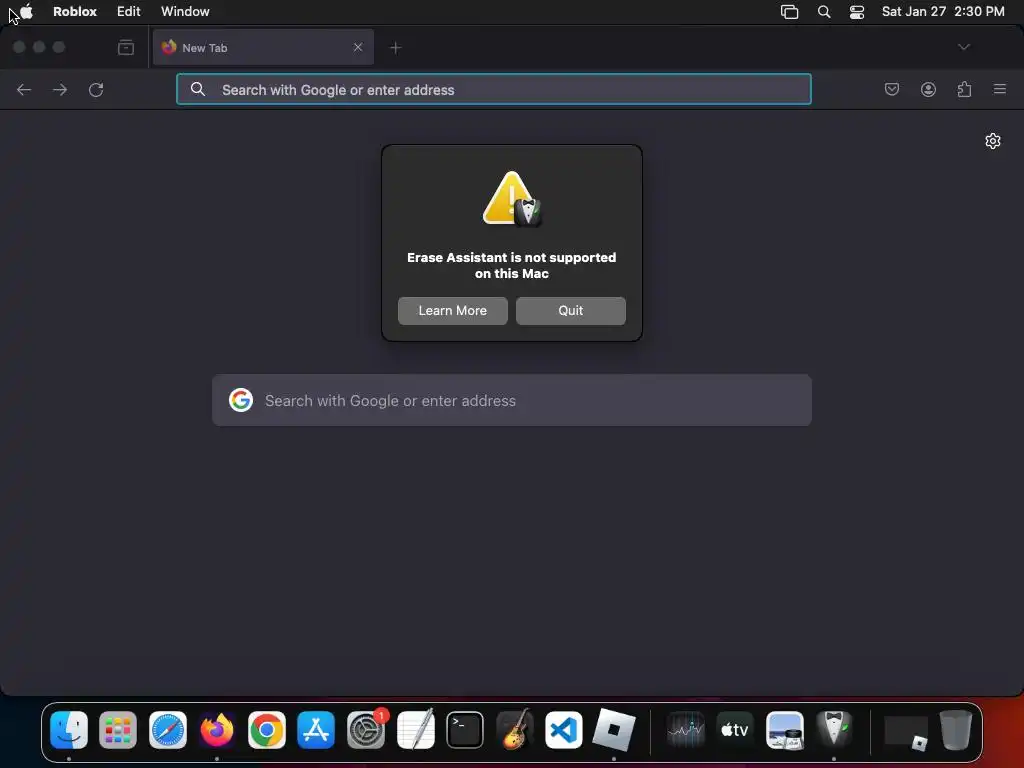Click the Learn More button in dialog
The width and height of the screenshot is (1024, 768).
tap(453, 311)
